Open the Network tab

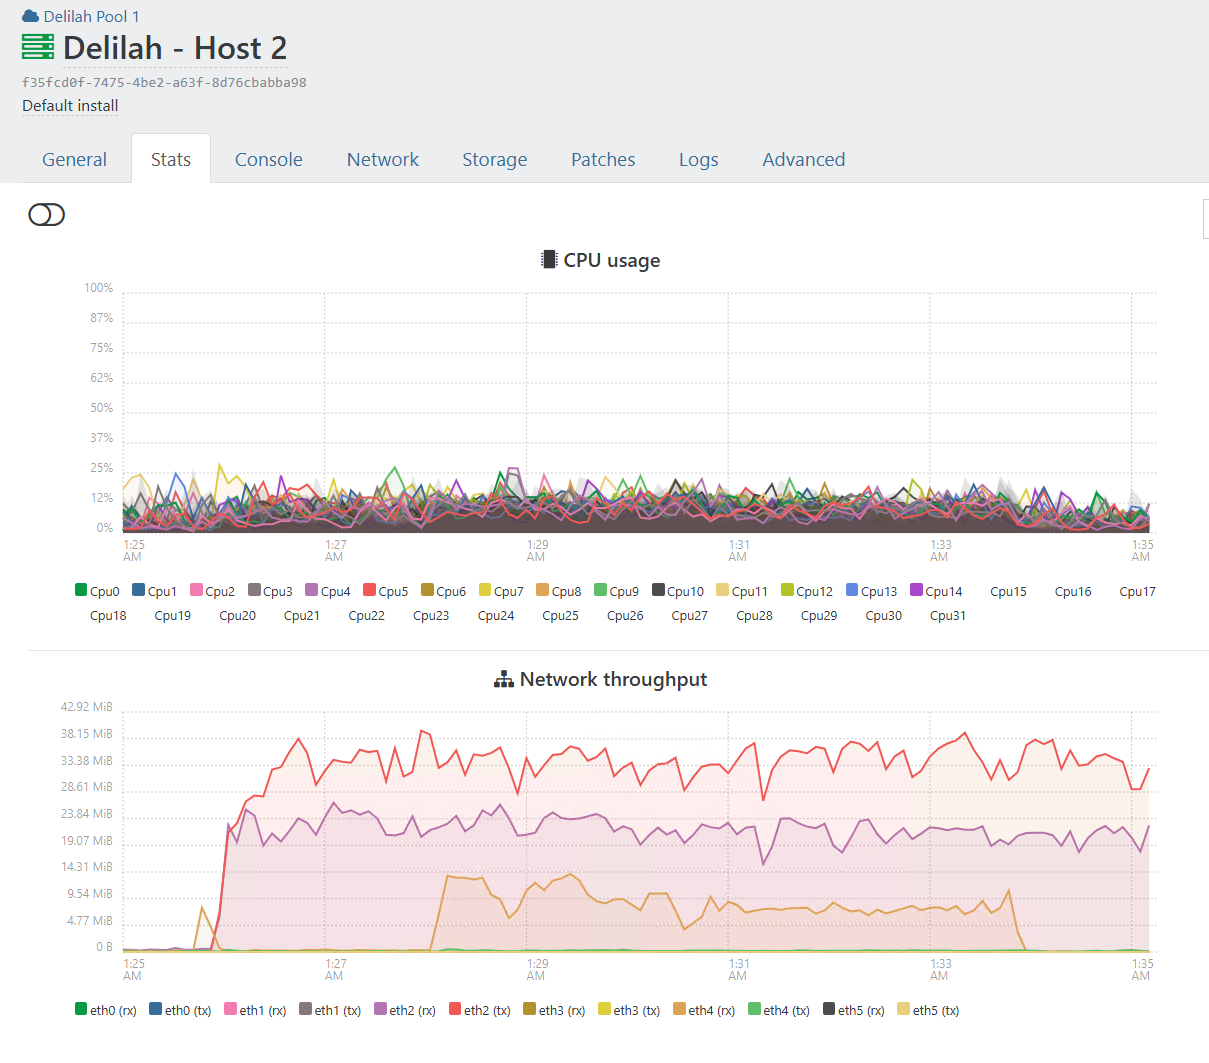point(382,160)
